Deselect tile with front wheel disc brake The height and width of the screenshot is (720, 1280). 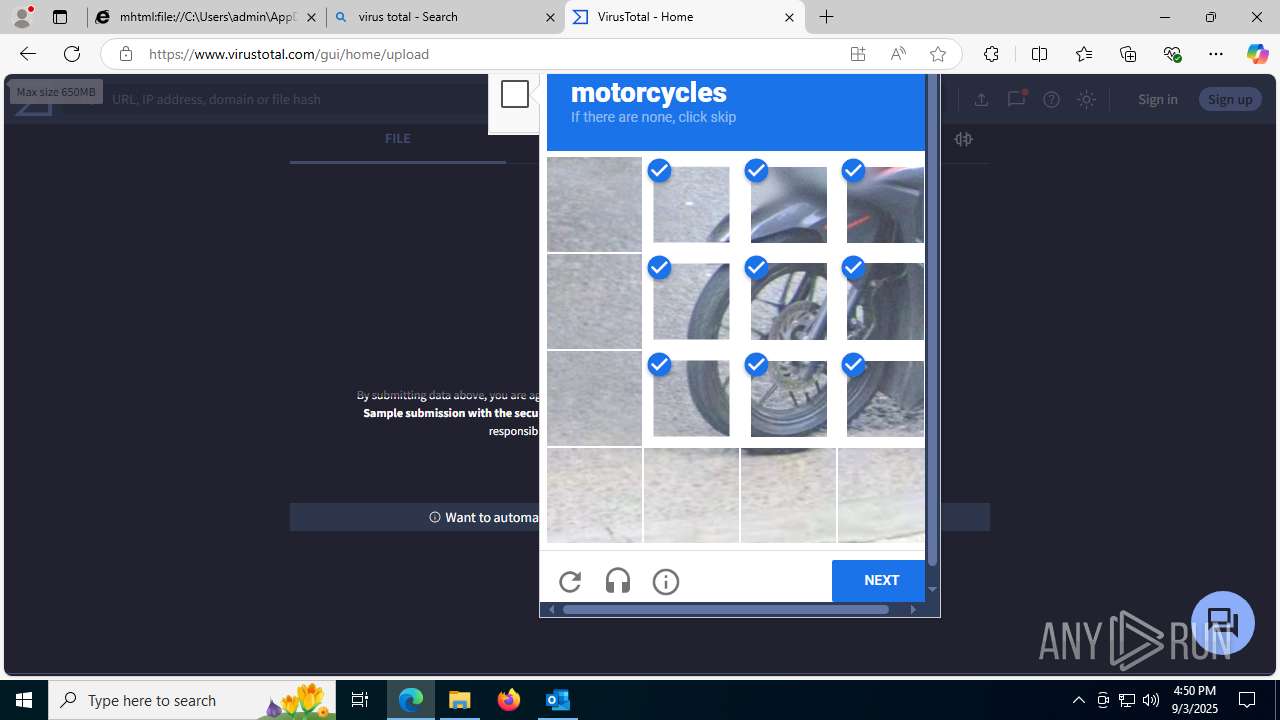pos(789,302)
